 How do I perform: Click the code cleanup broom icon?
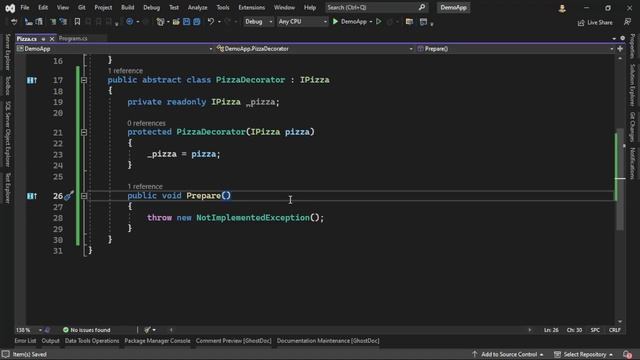(147, 330)
